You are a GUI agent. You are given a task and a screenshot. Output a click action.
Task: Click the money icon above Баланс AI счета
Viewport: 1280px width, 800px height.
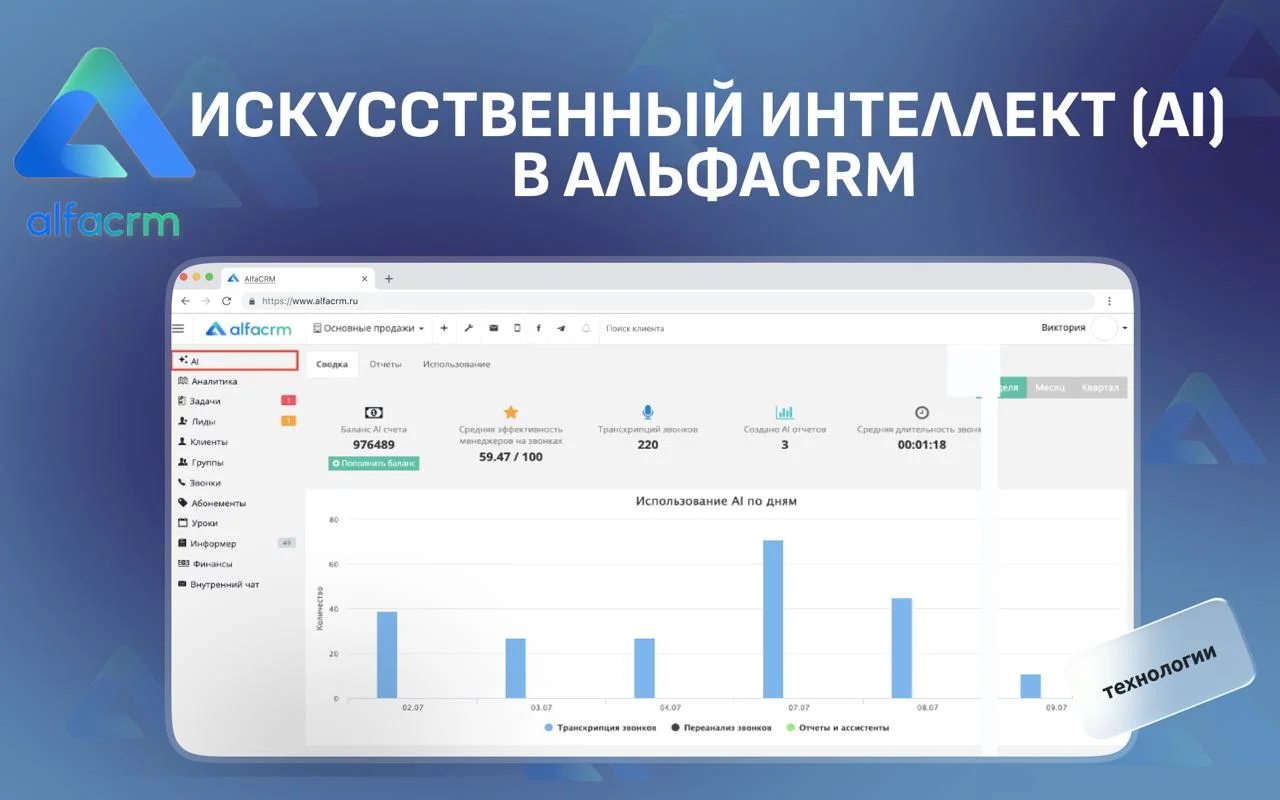tap(374, 412)
